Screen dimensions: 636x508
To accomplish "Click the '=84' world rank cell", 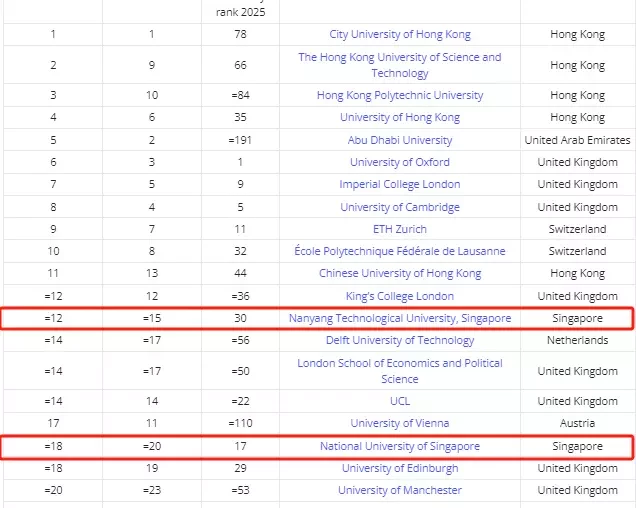I will (240, 95).
